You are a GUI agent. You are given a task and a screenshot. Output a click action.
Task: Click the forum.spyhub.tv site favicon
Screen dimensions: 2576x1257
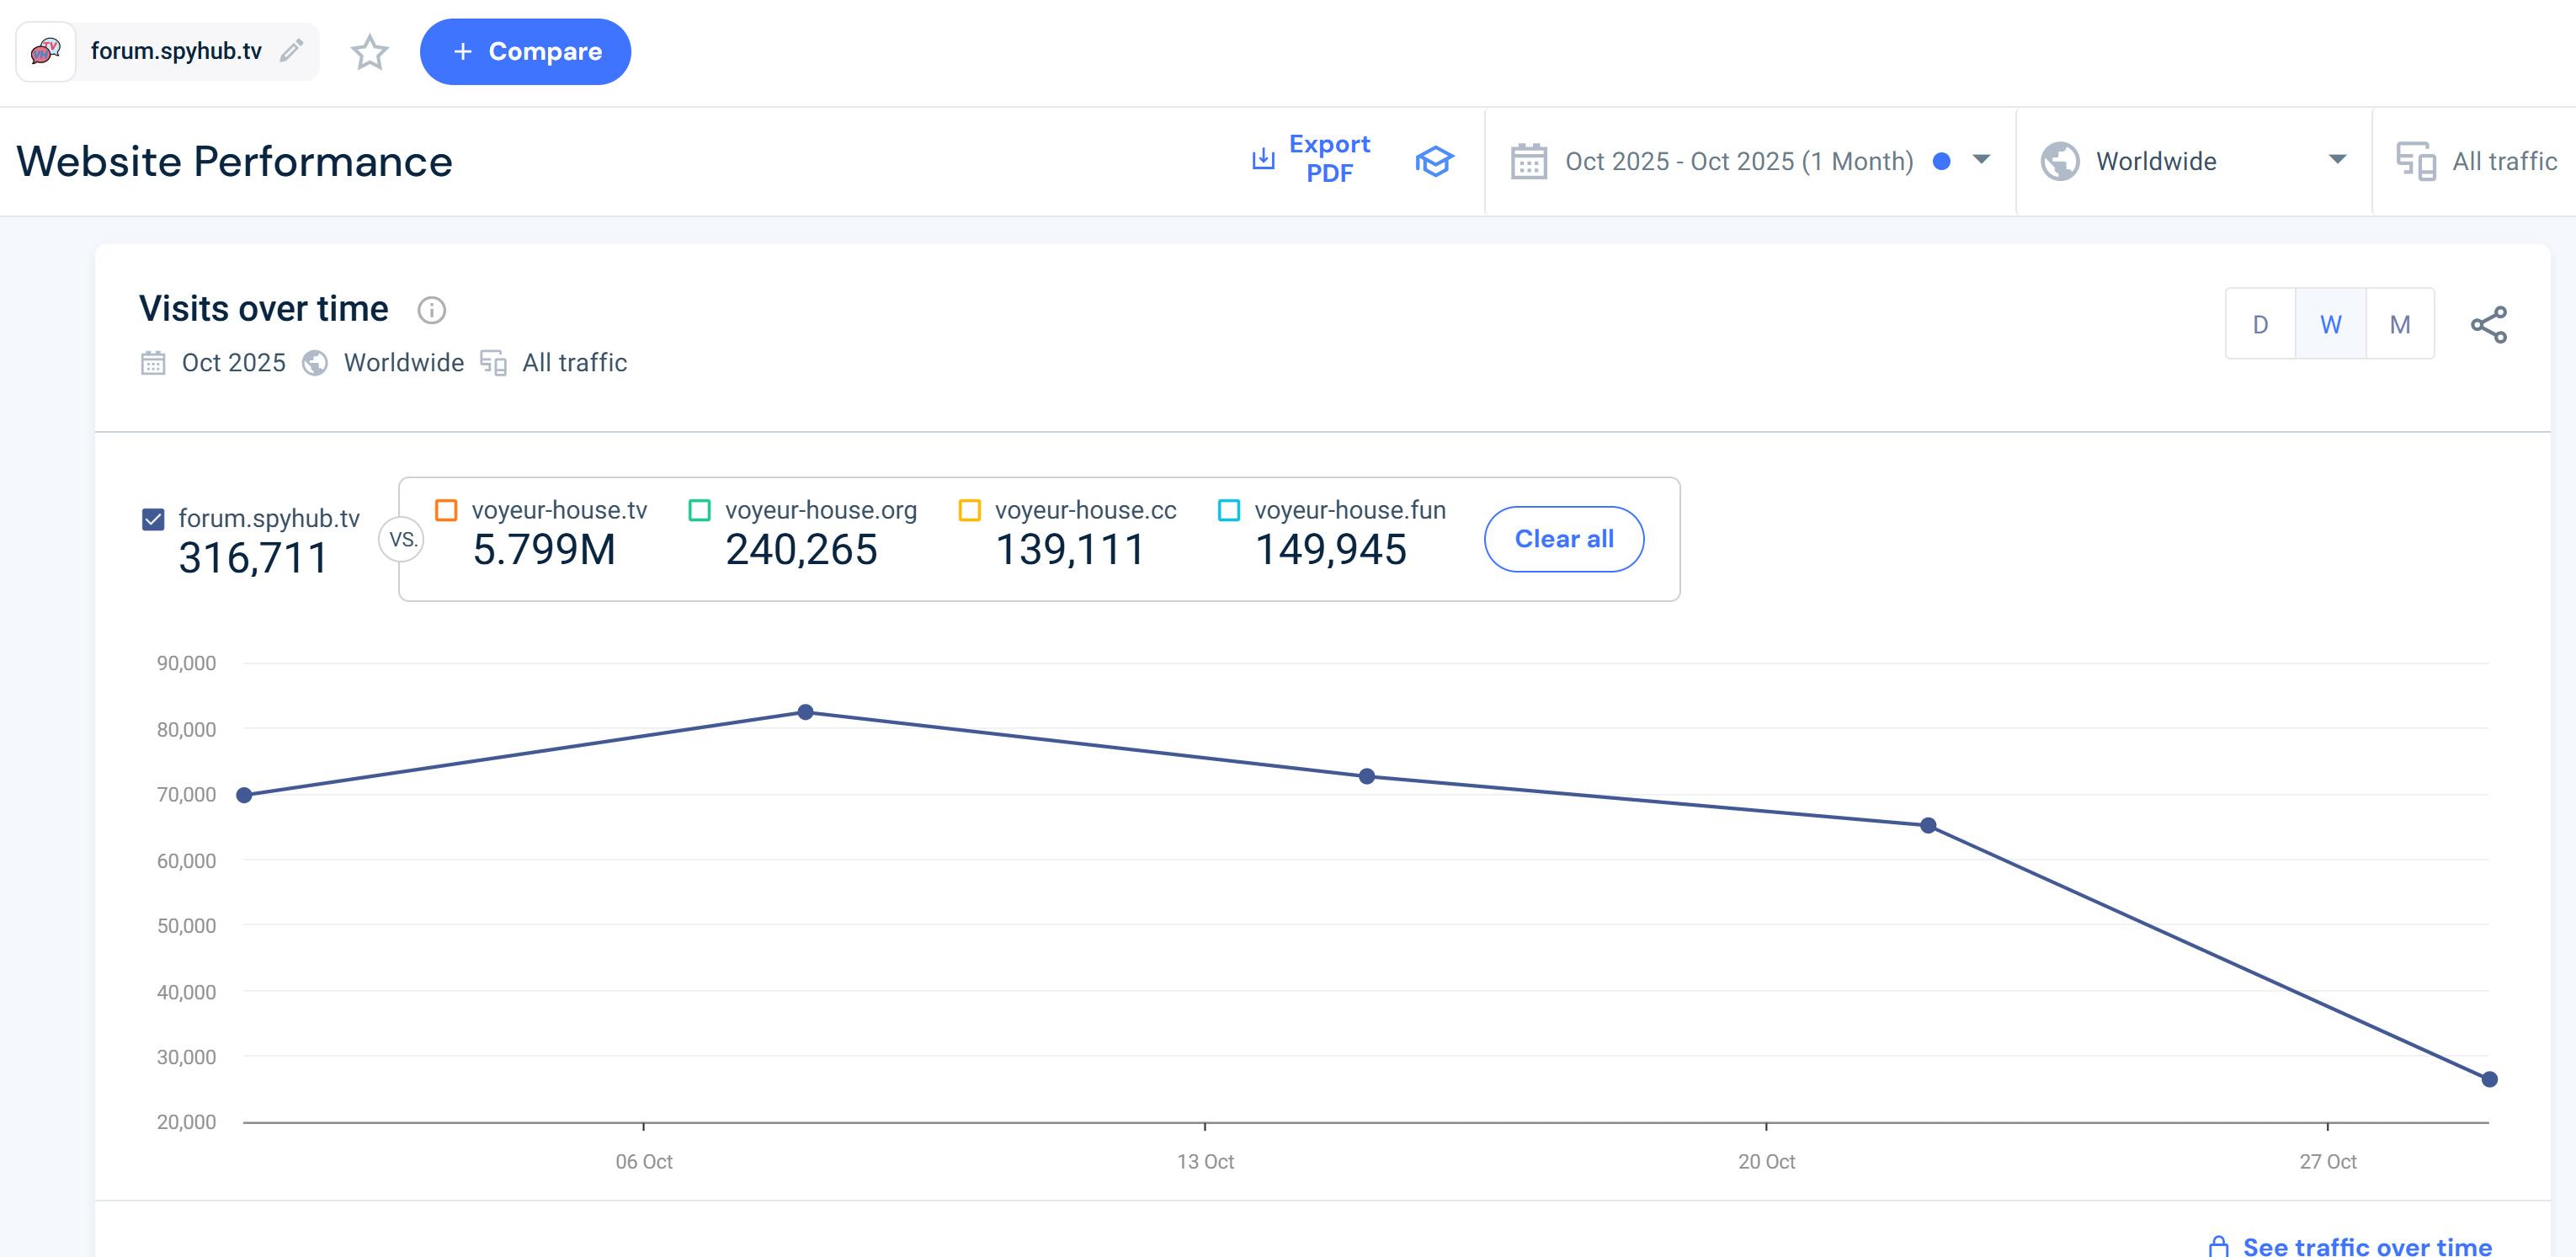coord(46,51)
